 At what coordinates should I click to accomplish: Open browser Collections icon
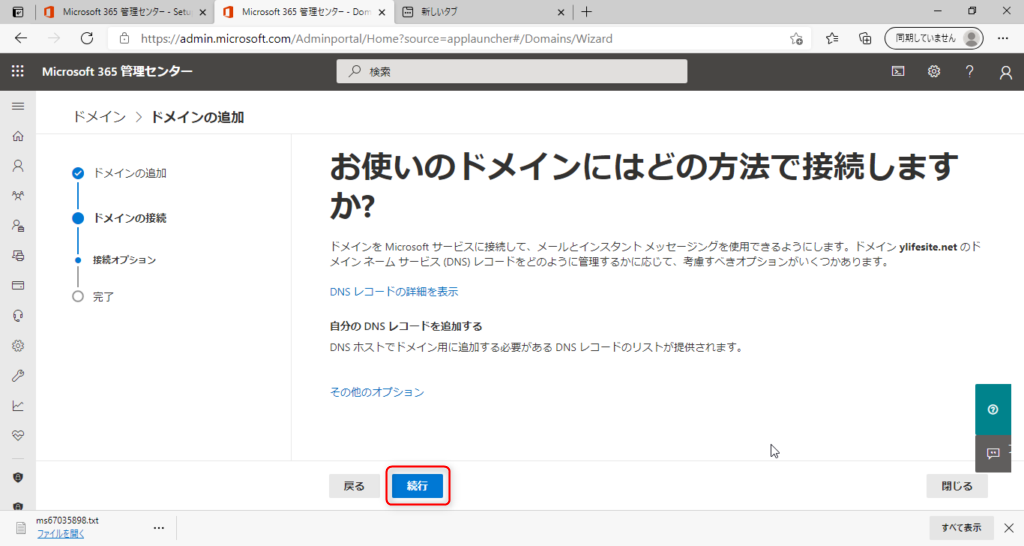tap(865, 39)
